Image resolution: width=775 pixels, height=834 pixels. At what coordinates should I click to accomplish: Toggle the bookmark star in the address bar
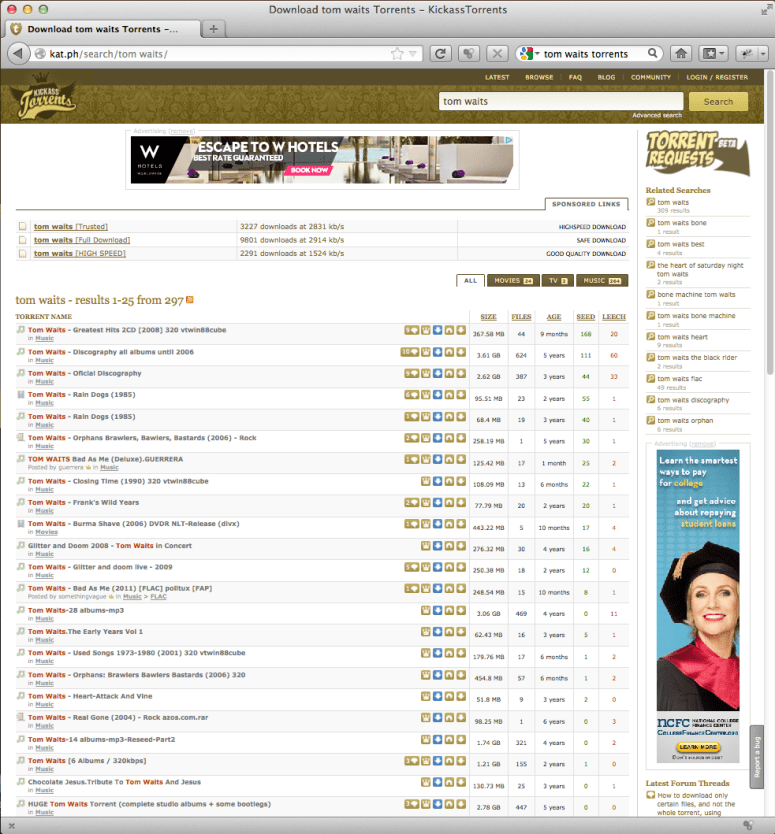(x=397, y=53)
